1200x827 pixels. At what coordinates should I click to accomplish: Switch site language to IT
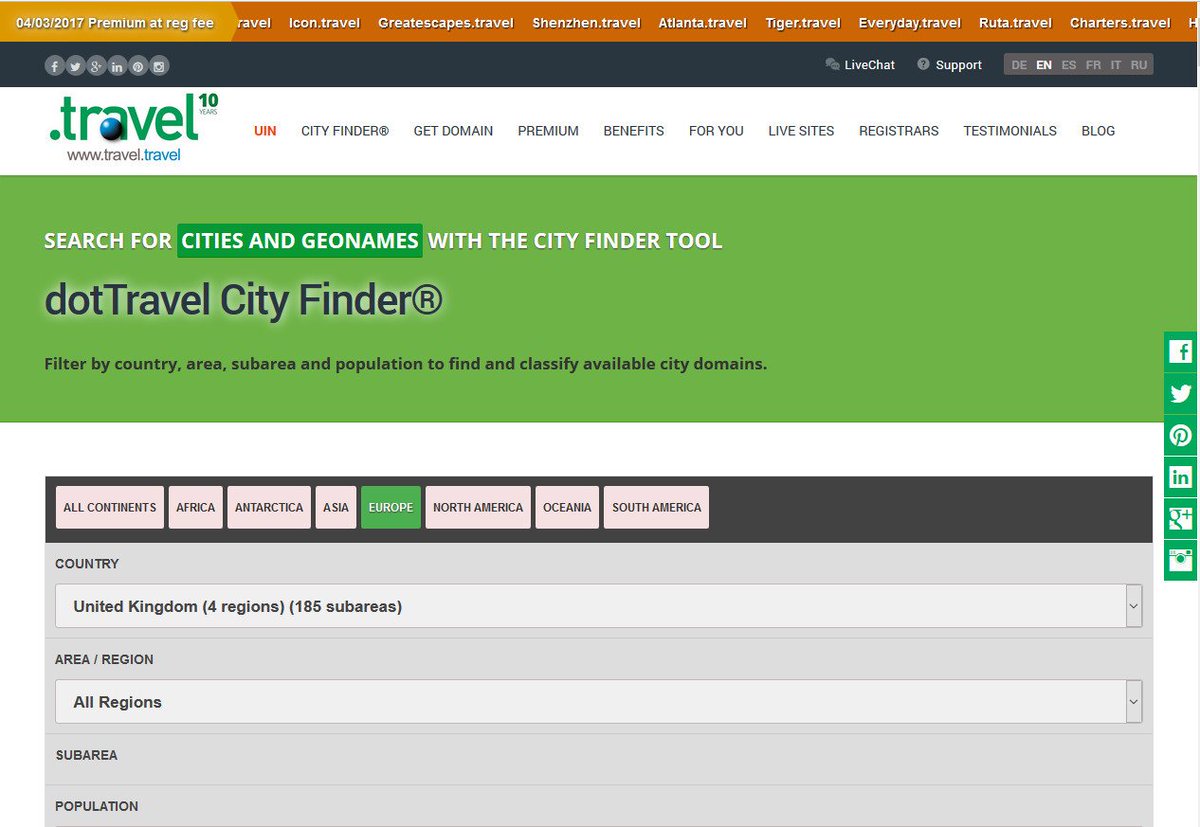click(x=1116, y=65)
